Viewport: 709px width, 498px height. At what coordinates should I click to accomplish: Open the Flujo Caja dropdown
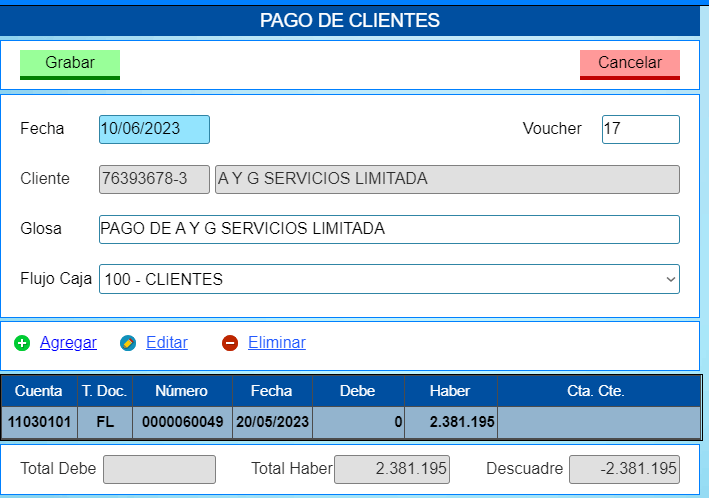point(389,279)
